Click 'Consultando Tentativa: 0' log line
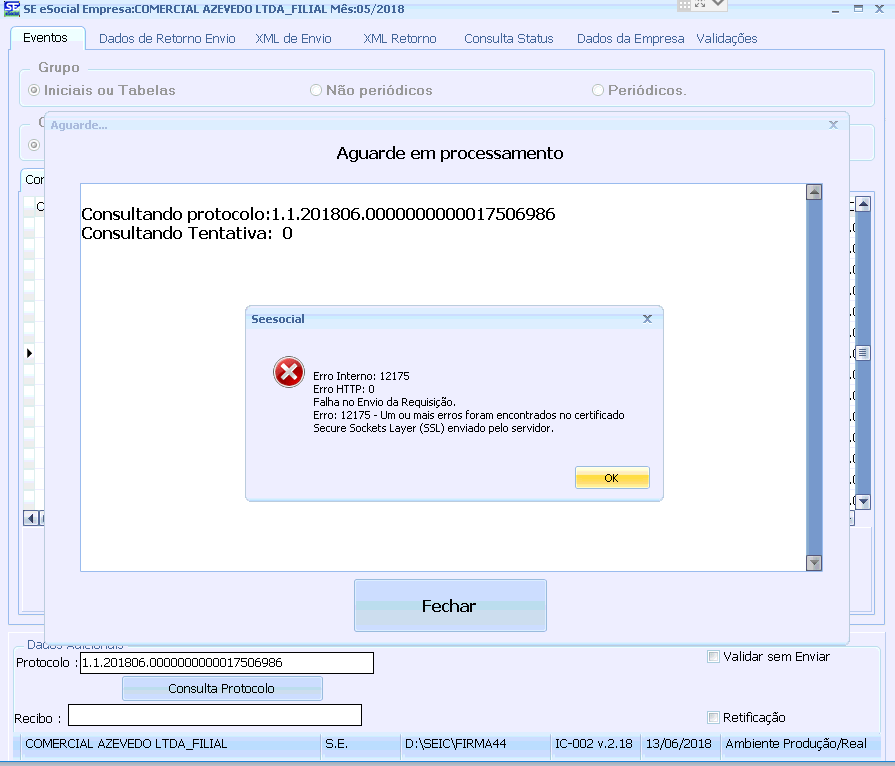This screenshot has height=766, width=895. coord(187,233)
